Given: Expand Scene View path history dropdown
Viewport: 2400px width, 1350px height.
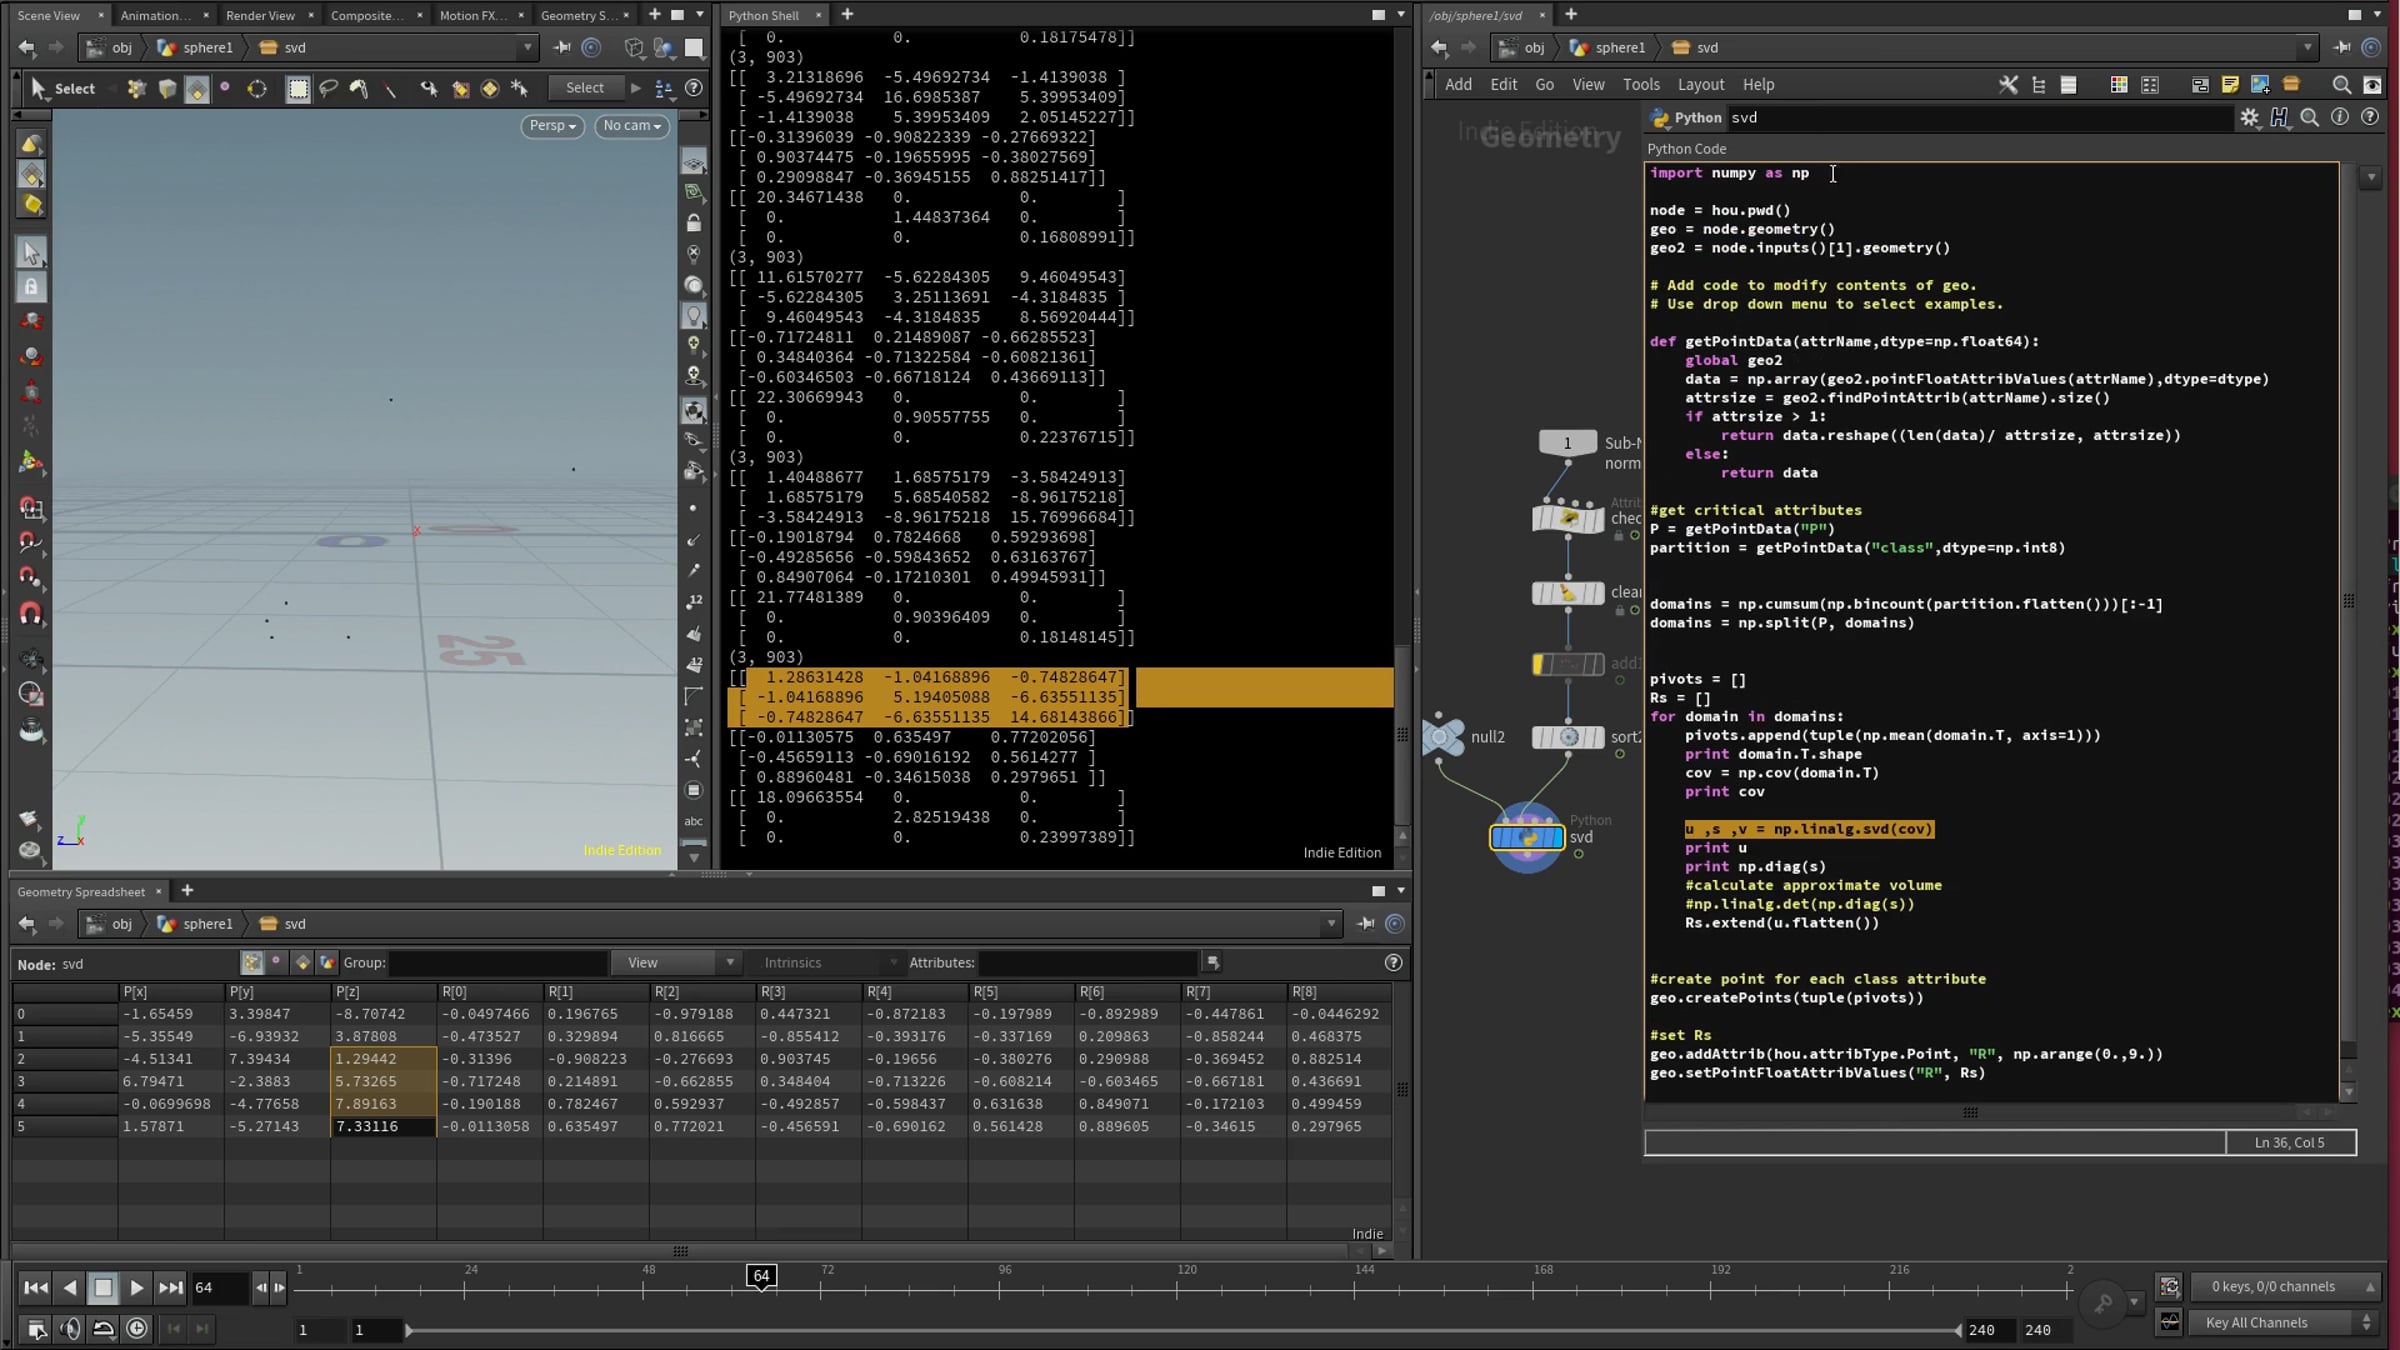Looking at the screenshot, I should coord(527,47).
